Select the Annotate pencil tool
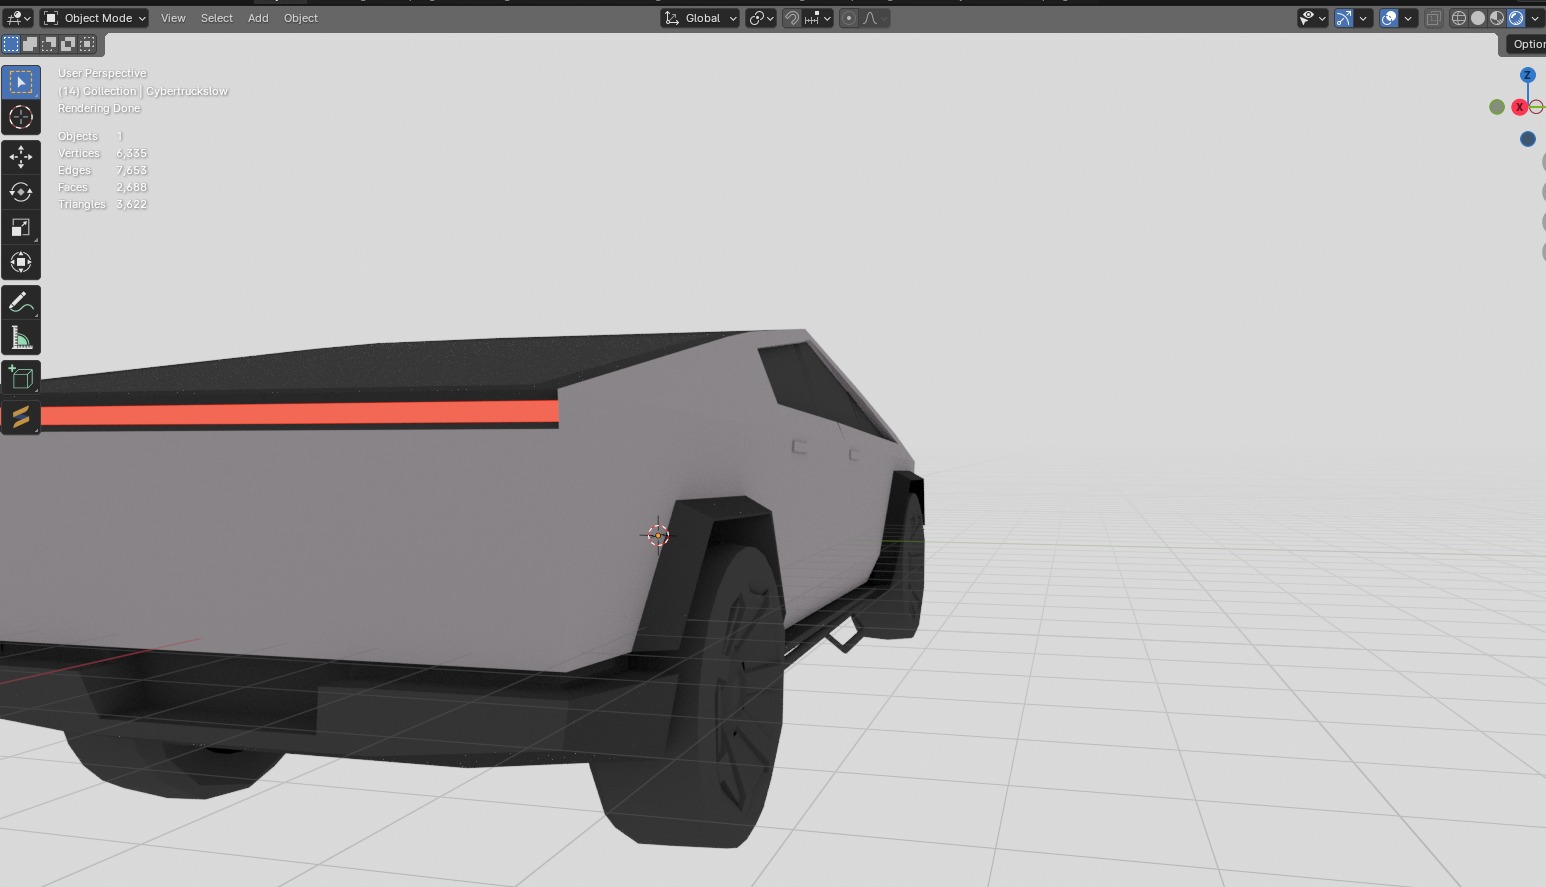This screenshot has width=1546, height=887. 21,302
